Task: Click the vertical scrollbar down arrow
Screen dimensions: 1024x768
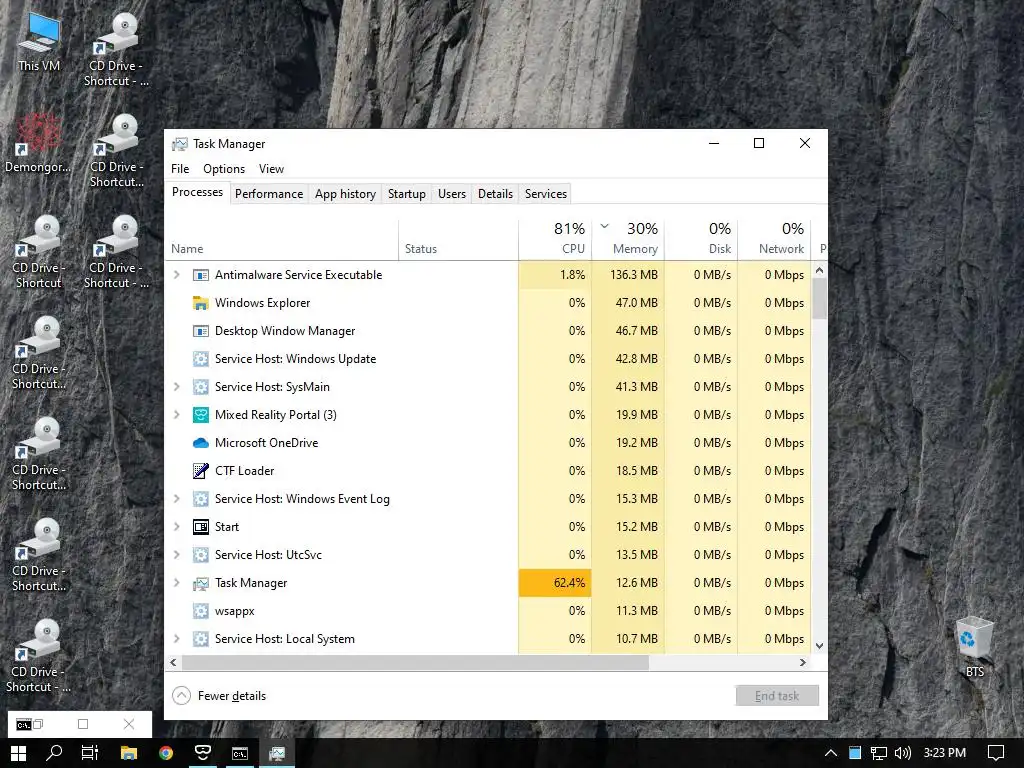Action: (x=820, y=646)
